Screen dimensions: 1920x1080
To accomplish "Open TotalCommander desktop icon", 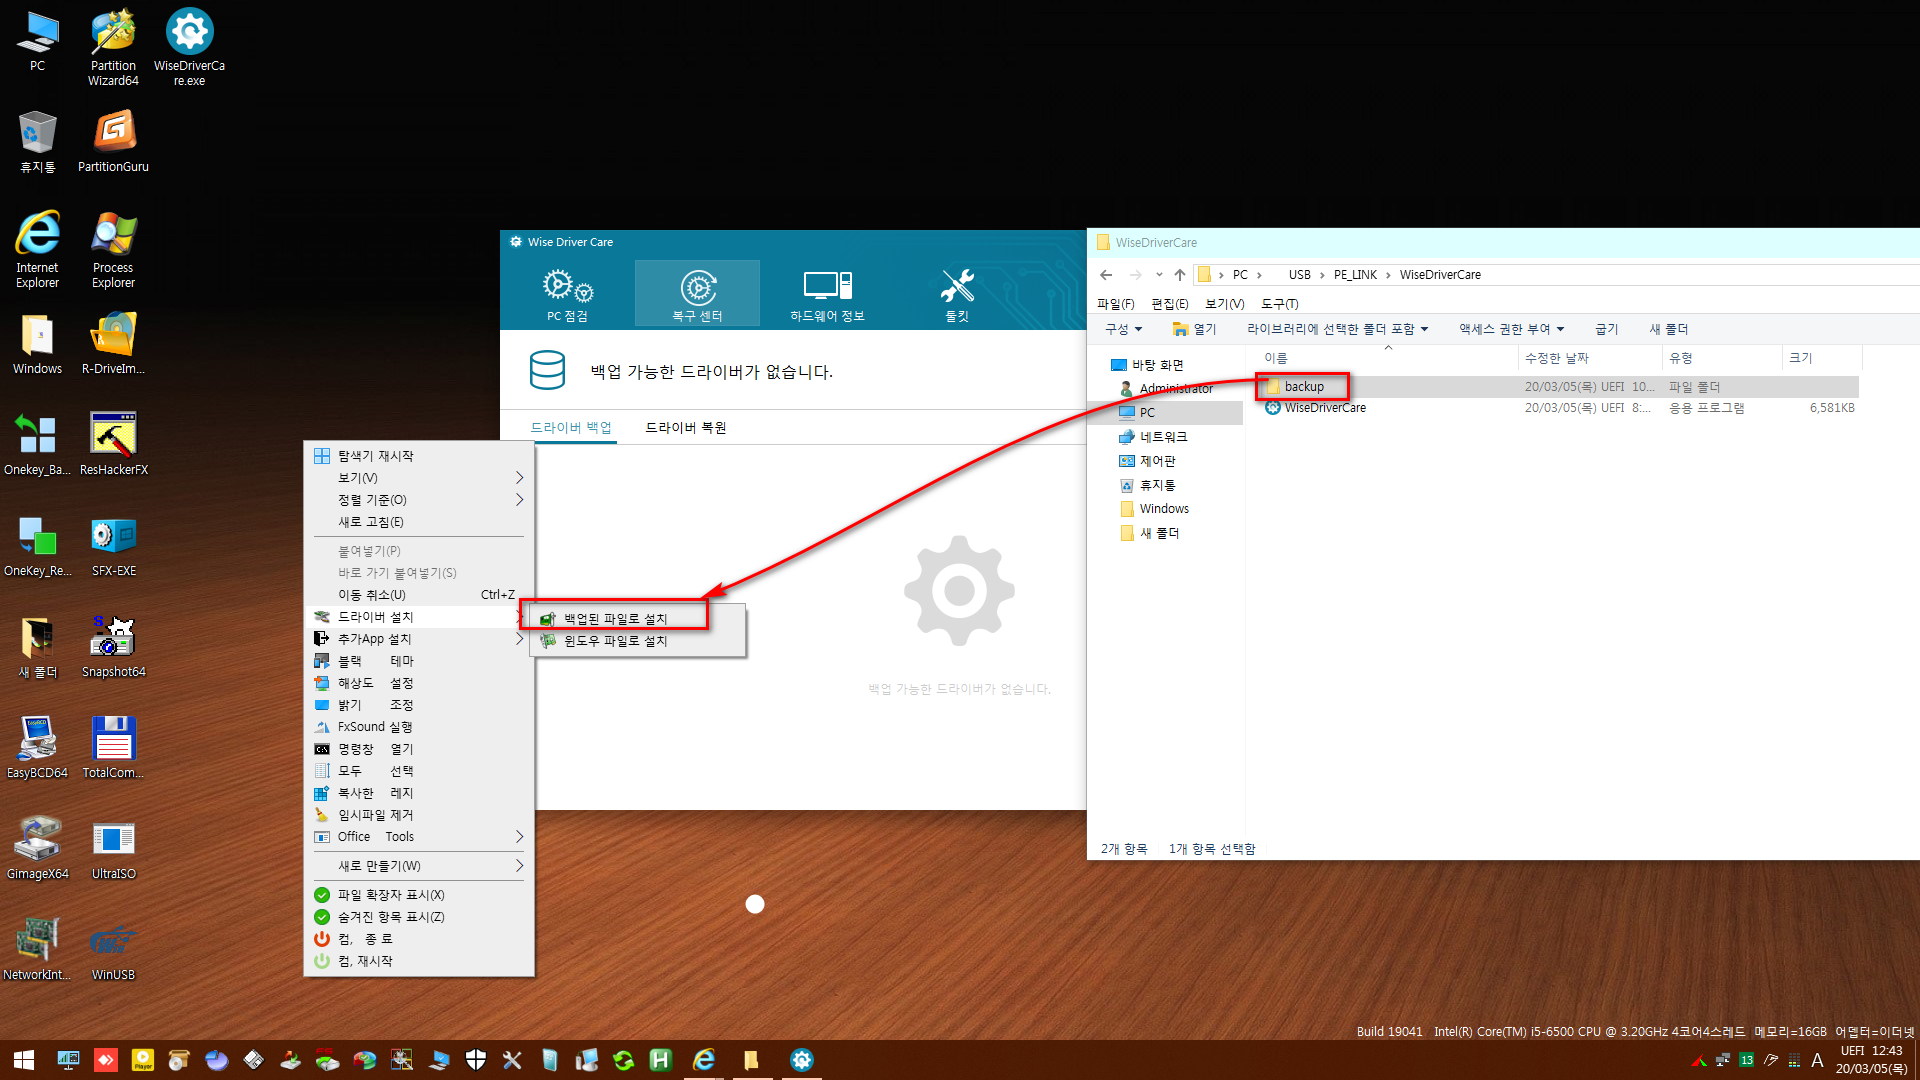I will pos(113,747).
